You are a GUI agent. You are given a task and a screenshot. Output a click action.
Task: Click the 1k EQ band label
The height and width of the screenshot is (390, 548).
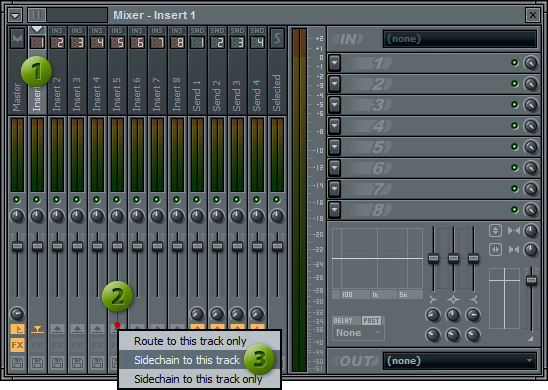(x=375, y=295)
